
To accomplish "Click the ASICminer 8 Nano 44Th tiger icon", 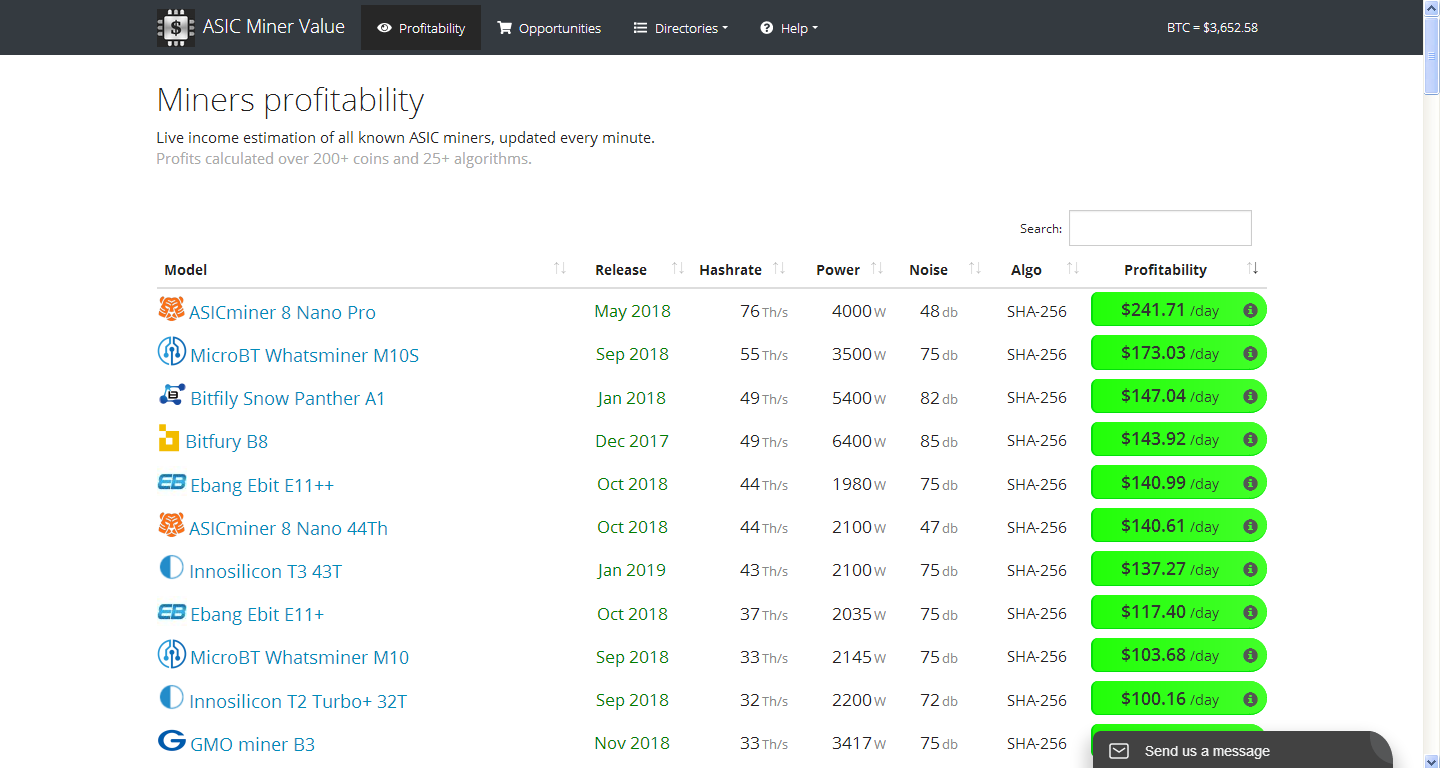I will tap(171, 525).
